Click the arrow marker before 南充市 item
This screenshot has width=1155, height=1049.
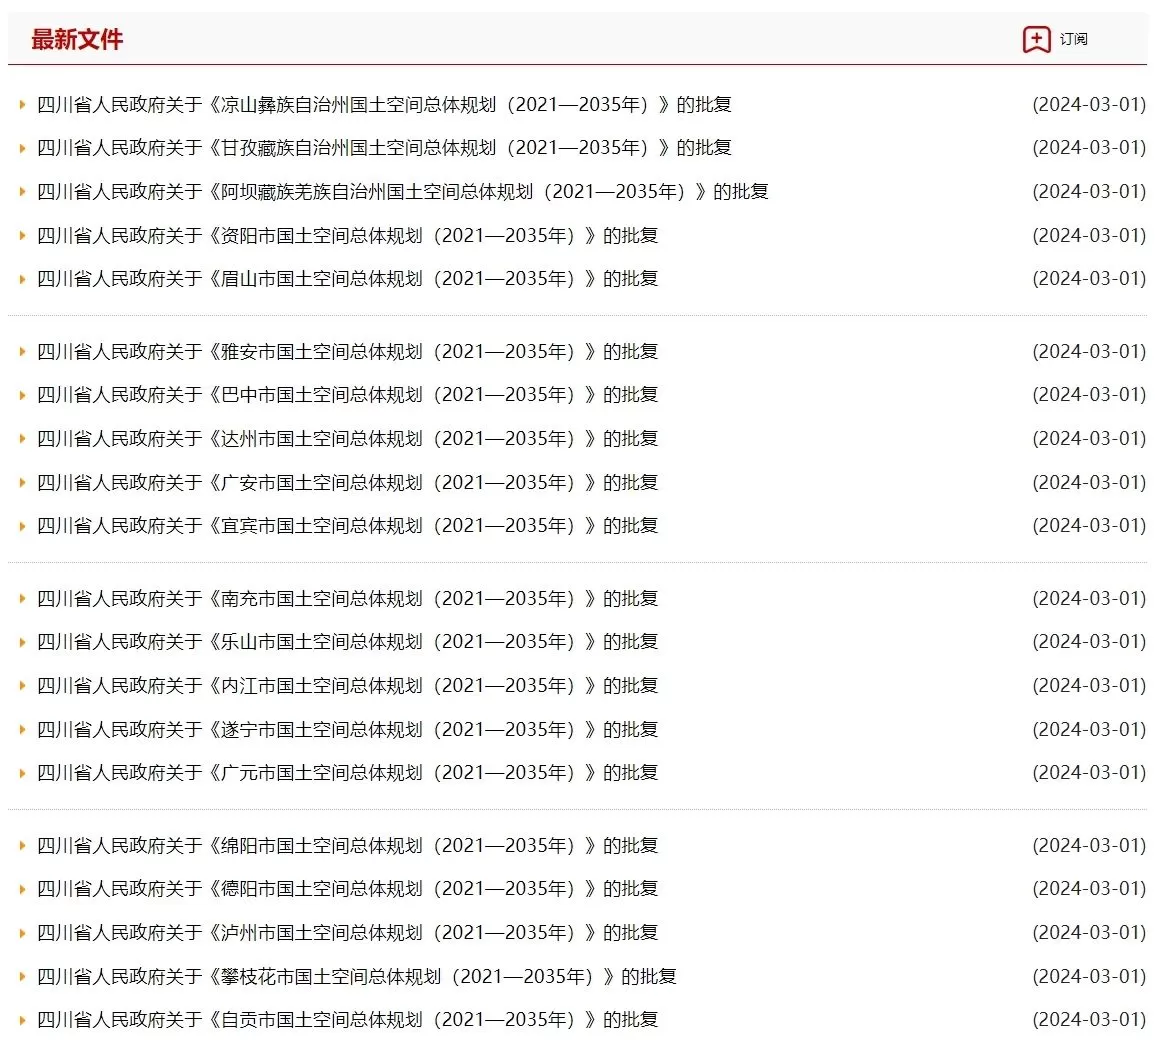click(22, 598)
